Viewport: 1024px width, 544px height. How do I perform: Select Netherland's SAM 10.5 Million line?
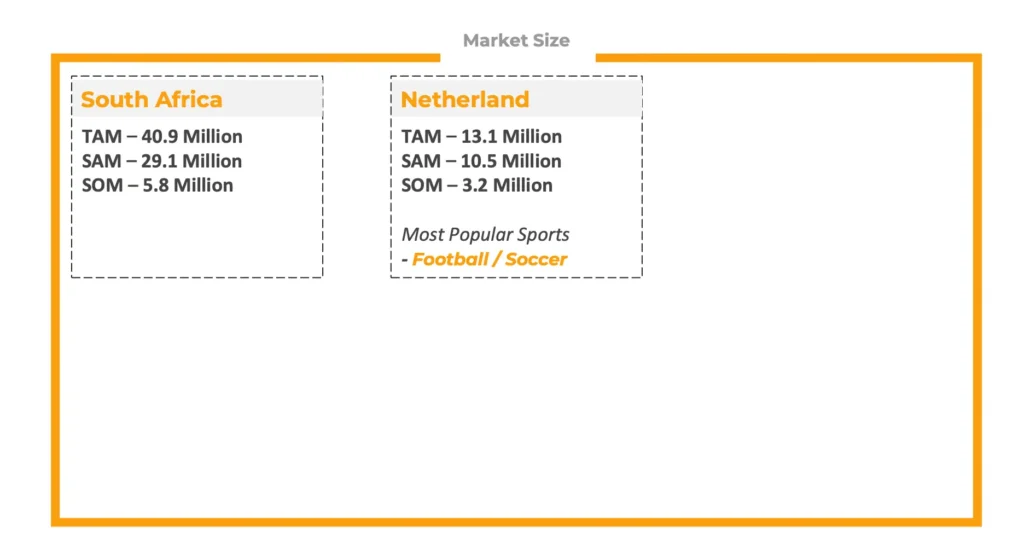482,161
